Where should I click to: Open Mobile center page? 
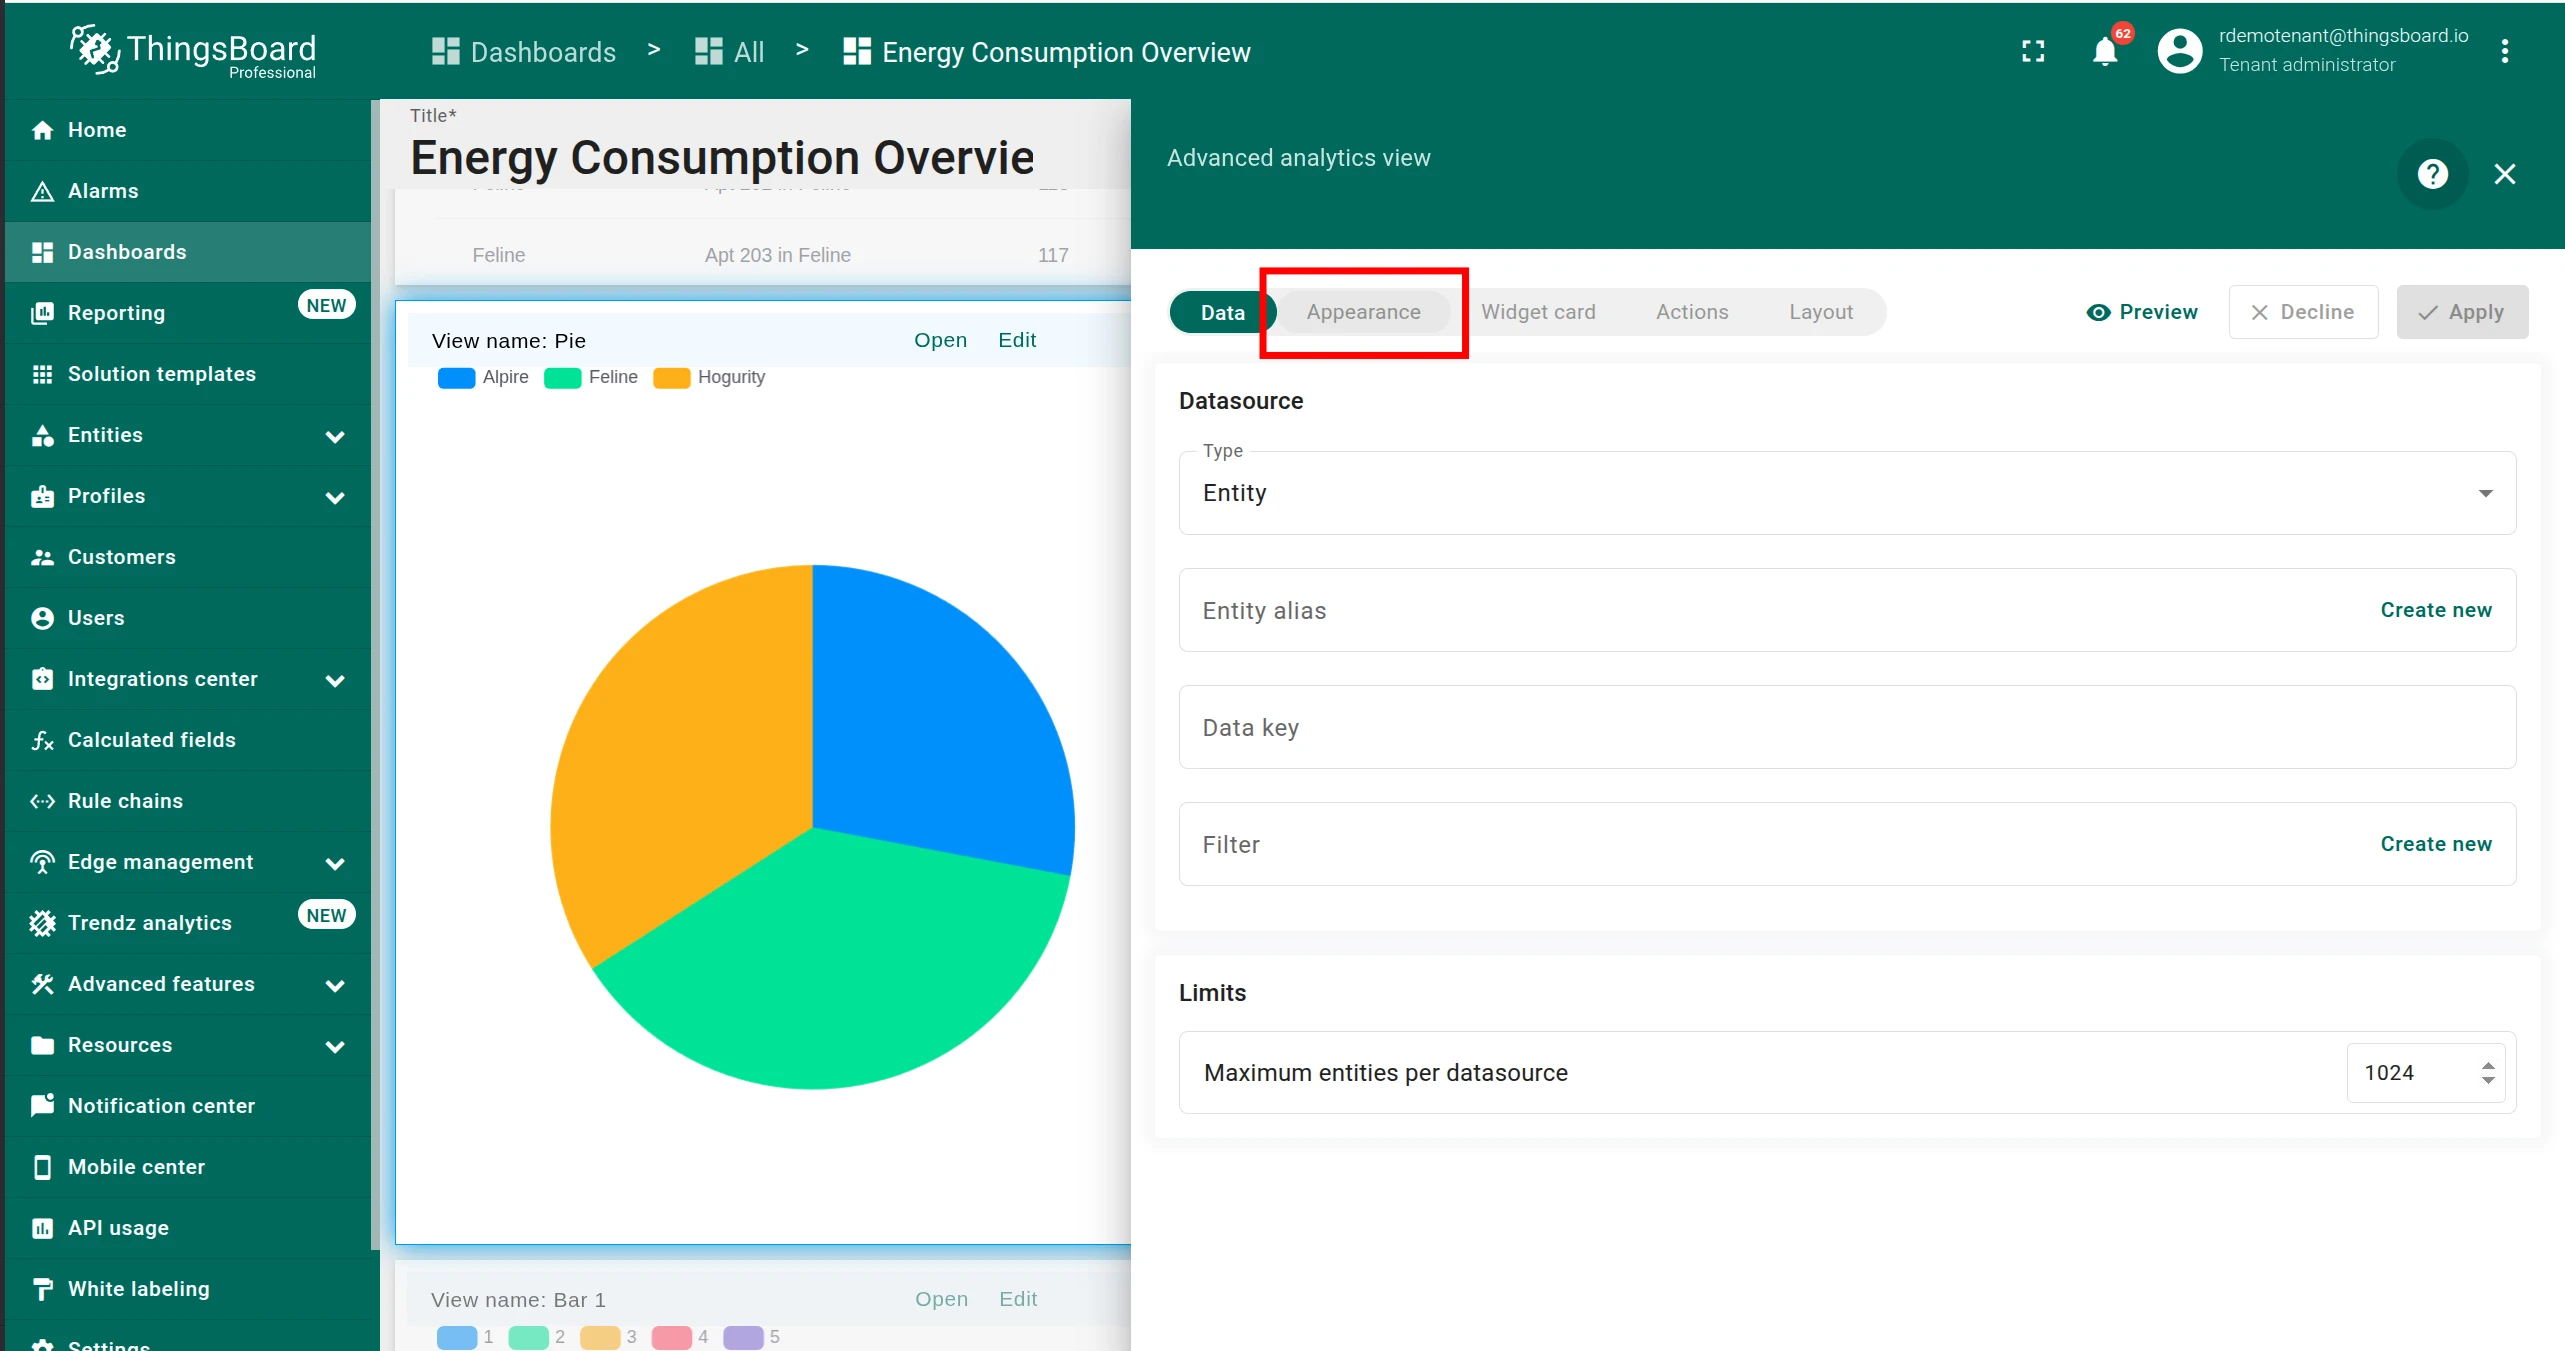click(x=187, y=1167)
